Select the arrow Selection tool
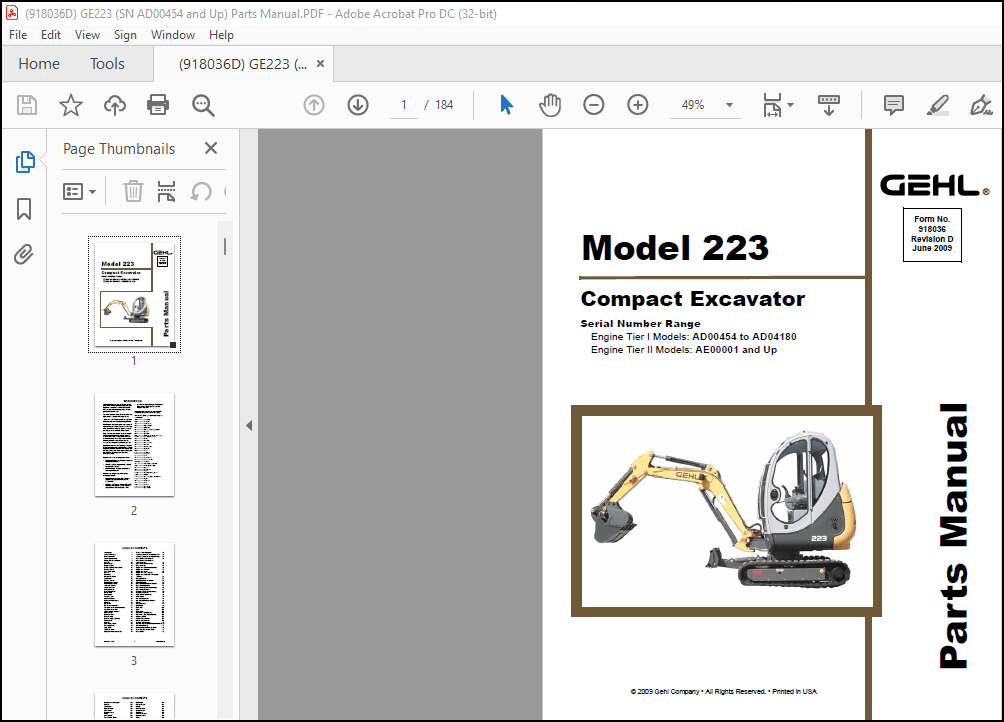This screenshot has height=722, width=1004. (506, 104)
